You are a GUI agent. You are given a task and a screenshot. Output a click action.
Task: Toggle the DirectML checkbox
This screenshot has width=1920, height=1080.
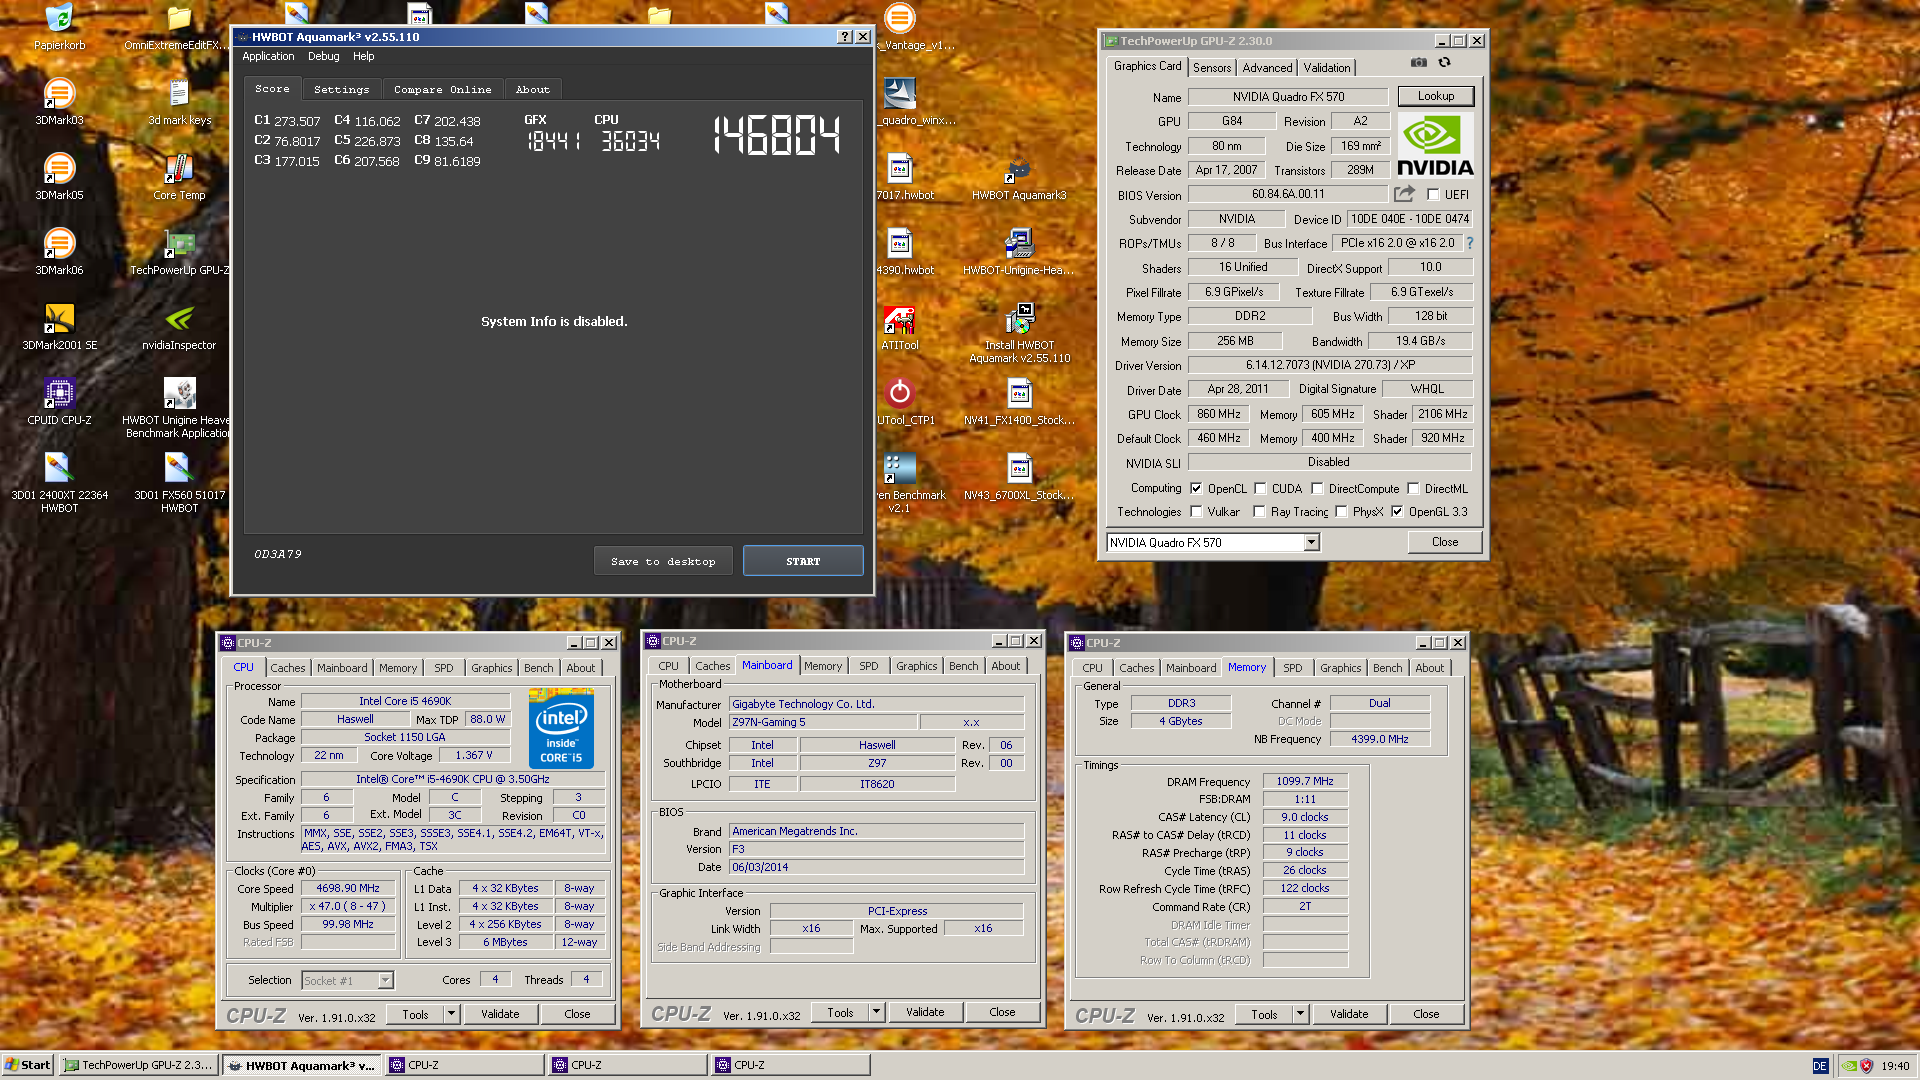point(1413,488)
